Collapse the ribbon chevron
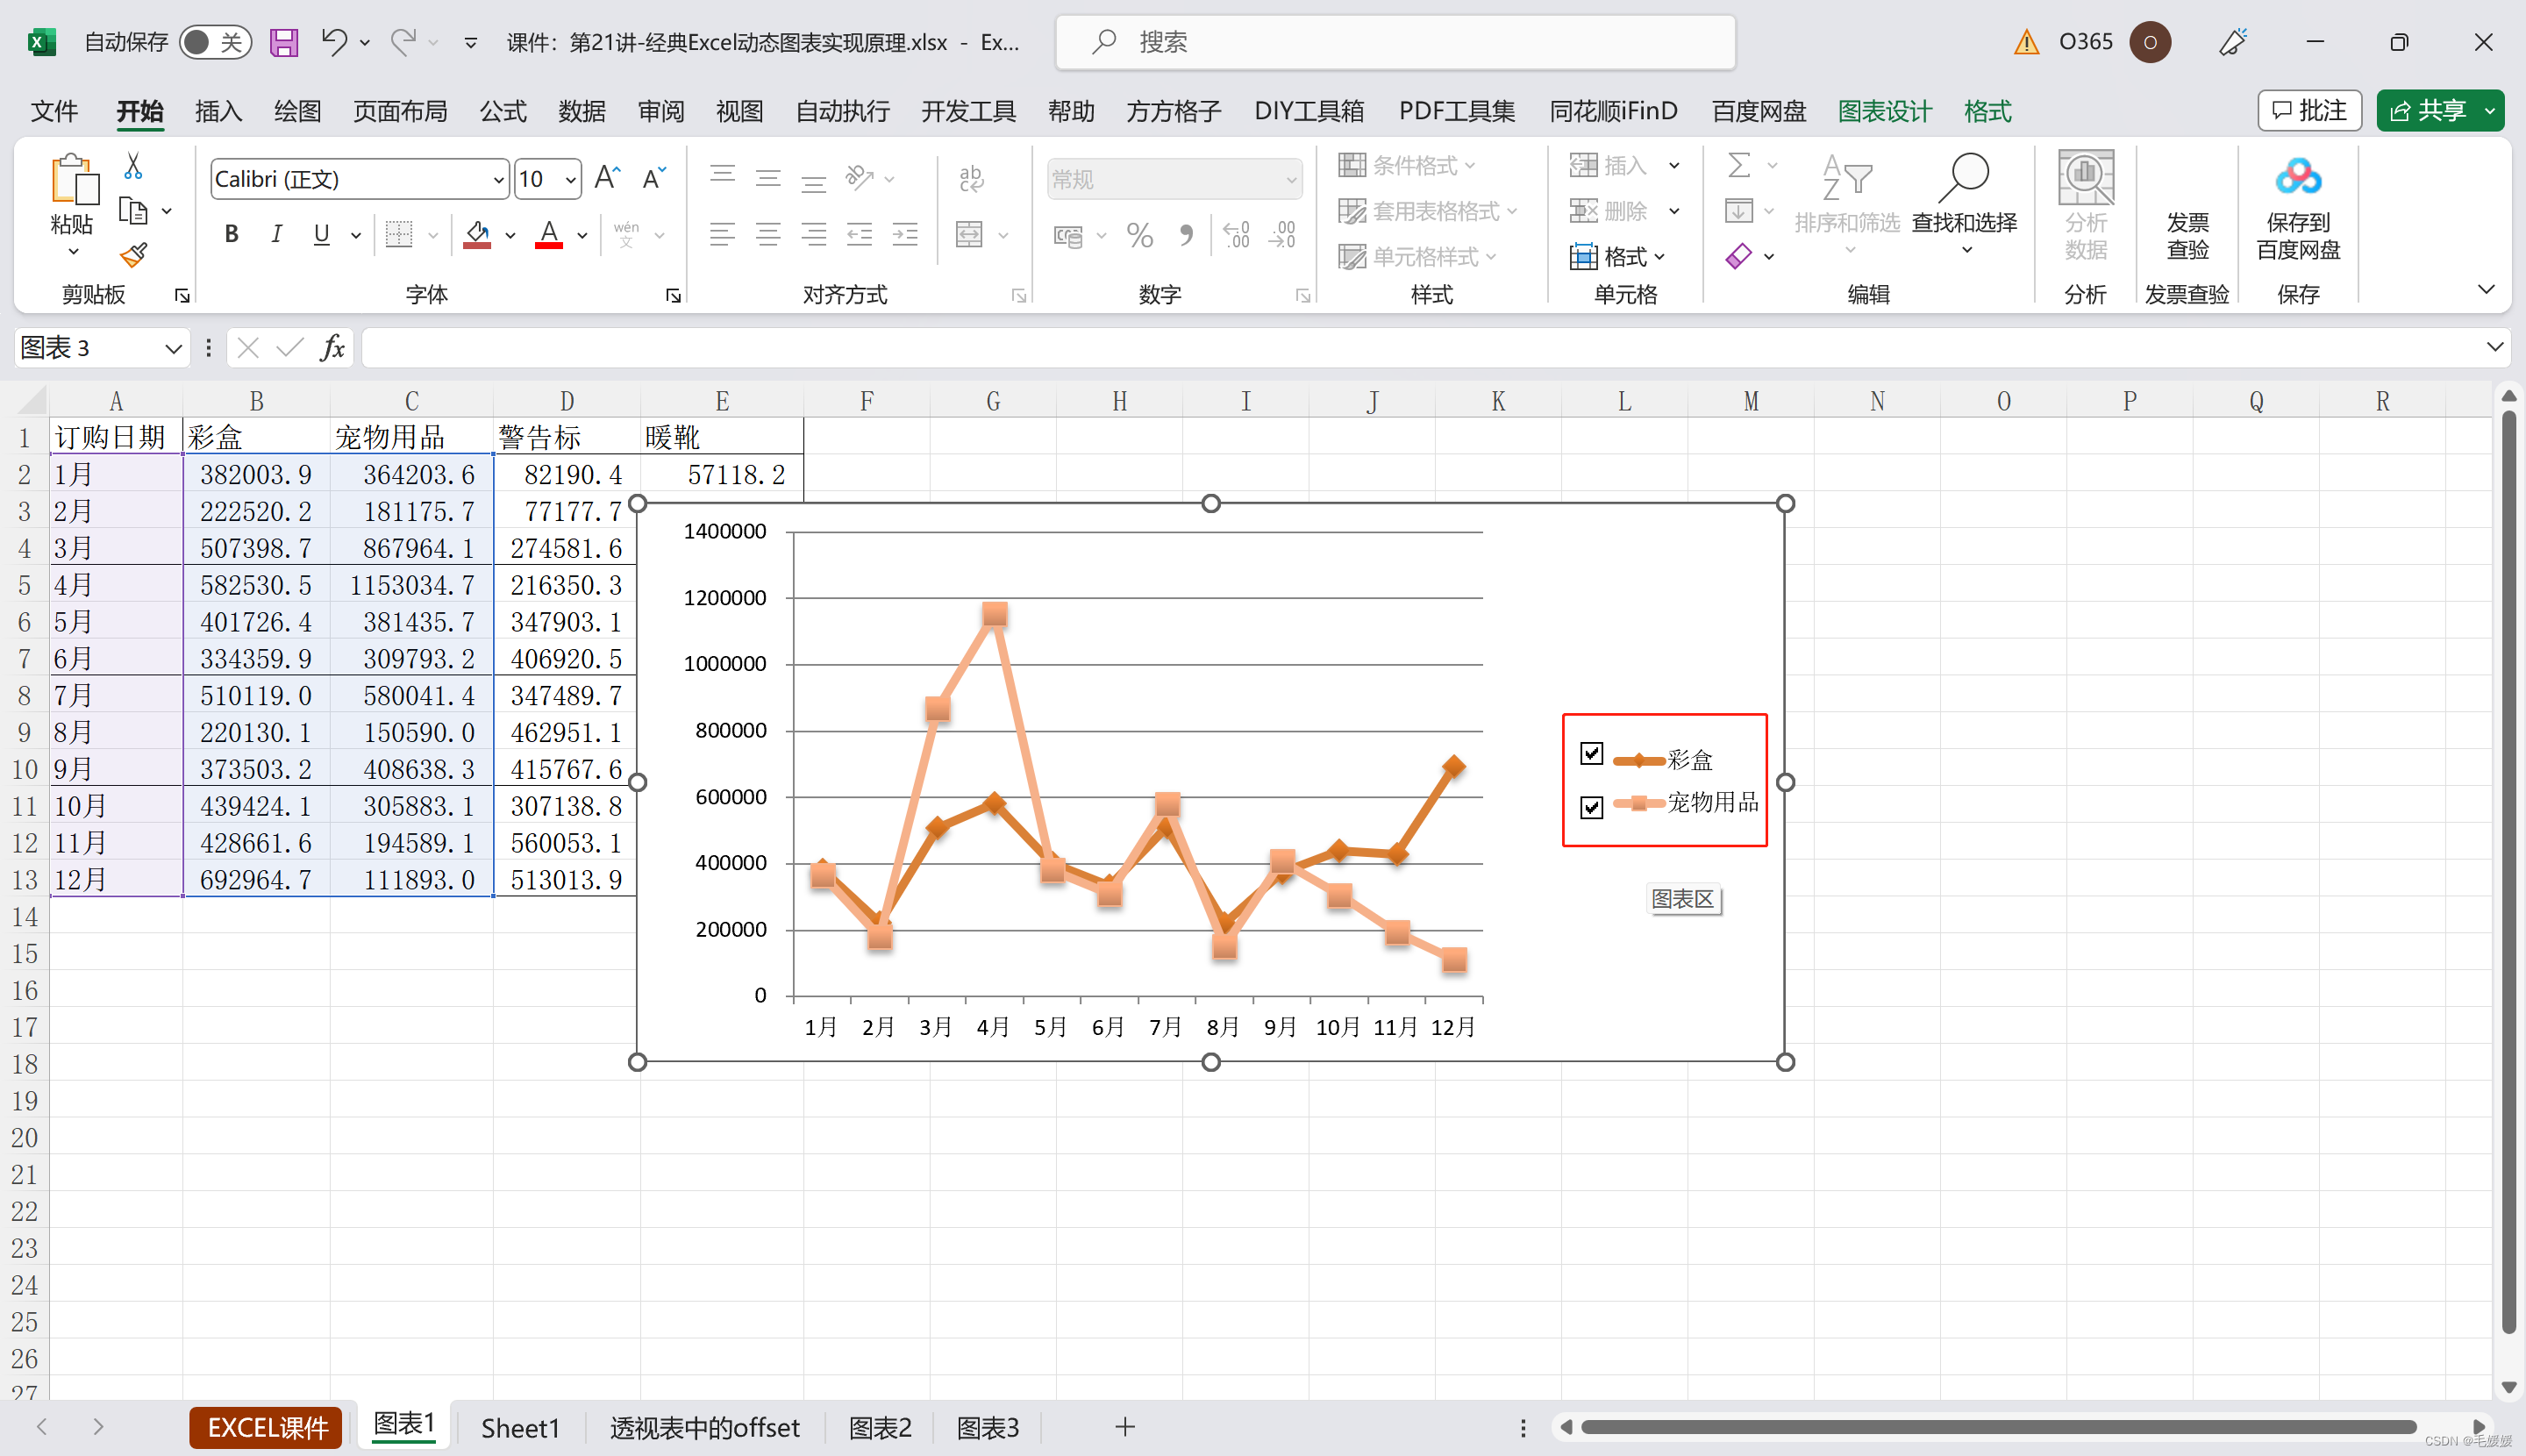The width and height of the screenshot is (2526, 1456). (x=2486, y=290)
